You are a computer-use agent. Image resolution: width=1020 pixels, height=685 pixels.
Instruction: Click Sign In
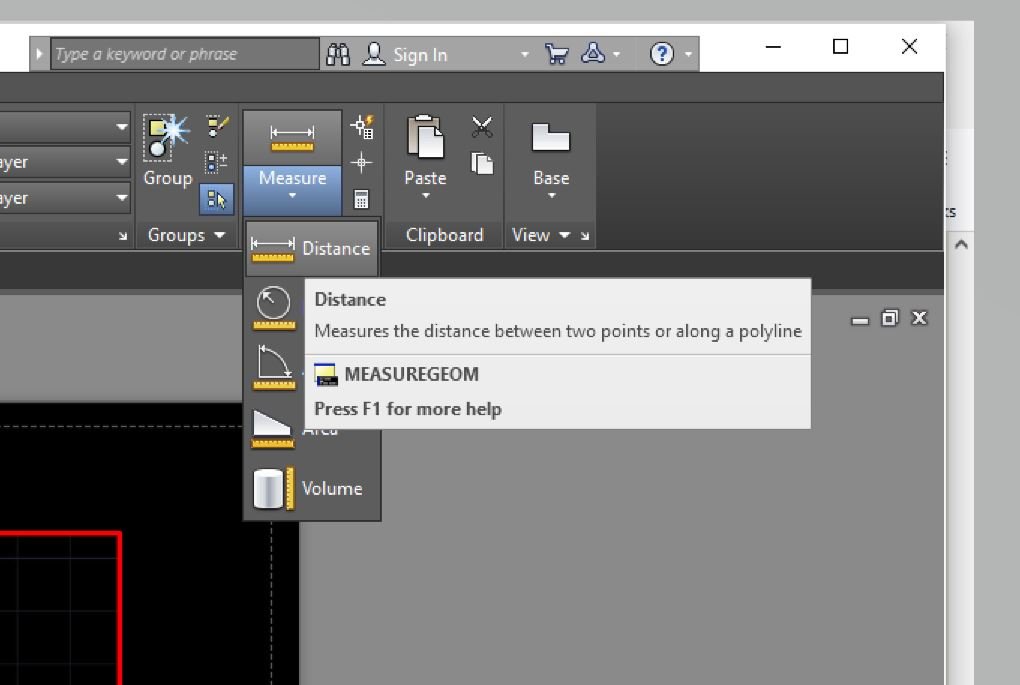pos(420,55)
